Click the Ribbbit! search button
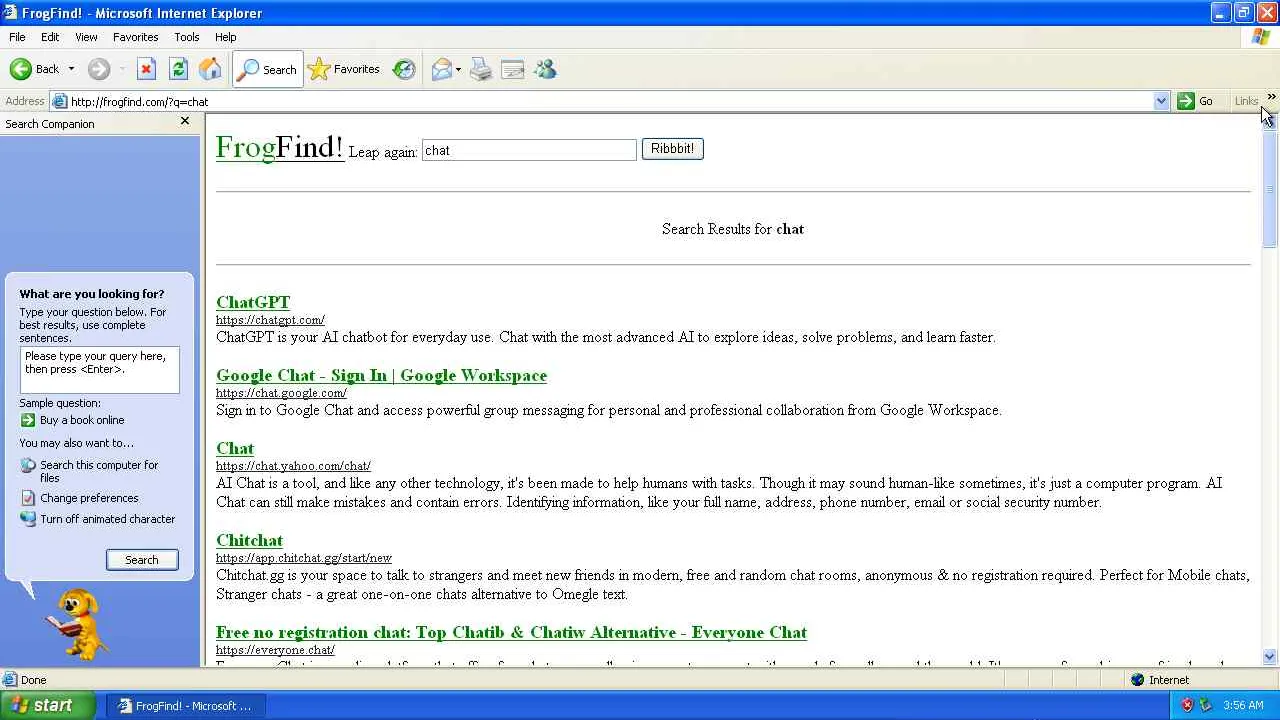 [672, 149]
